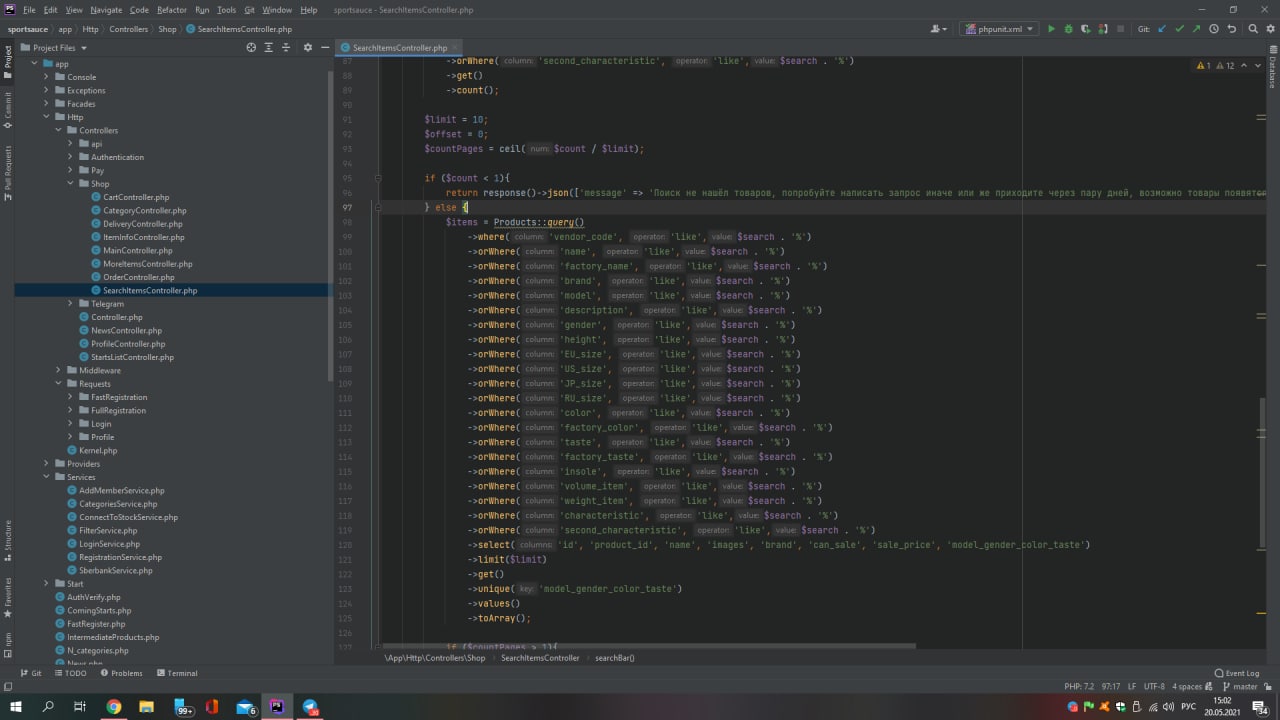The image size is (1280, 720).
Task: Push commits with the Git push arrow
Action: click(x=1196, y=29)
